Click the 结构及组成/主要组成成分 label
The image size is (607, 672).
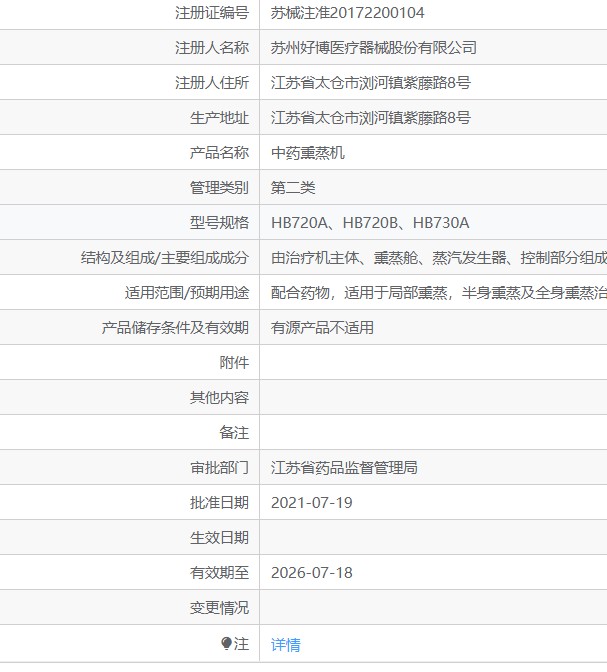coord(165,258)
